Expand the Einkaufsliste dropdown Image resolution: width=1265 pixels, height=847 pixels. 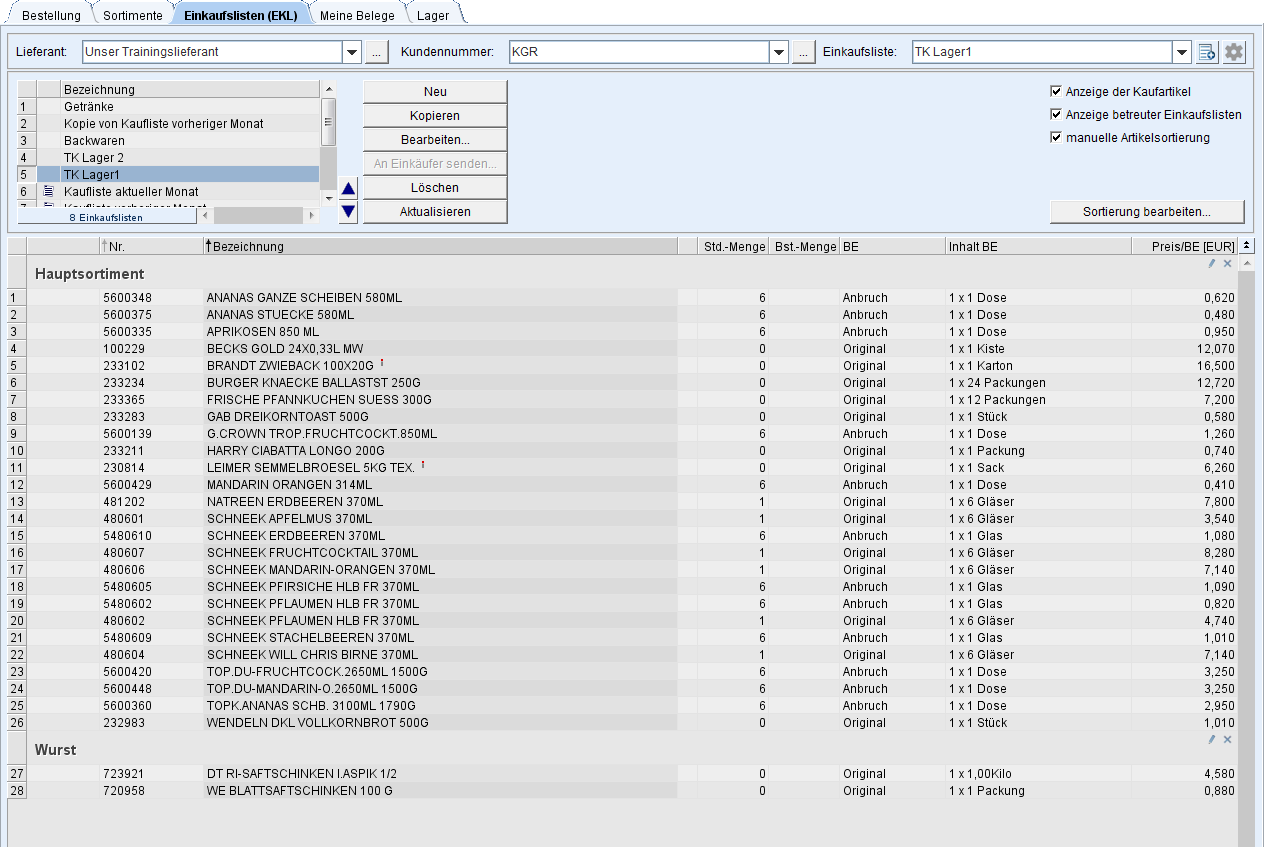[x=1182, y=52]
